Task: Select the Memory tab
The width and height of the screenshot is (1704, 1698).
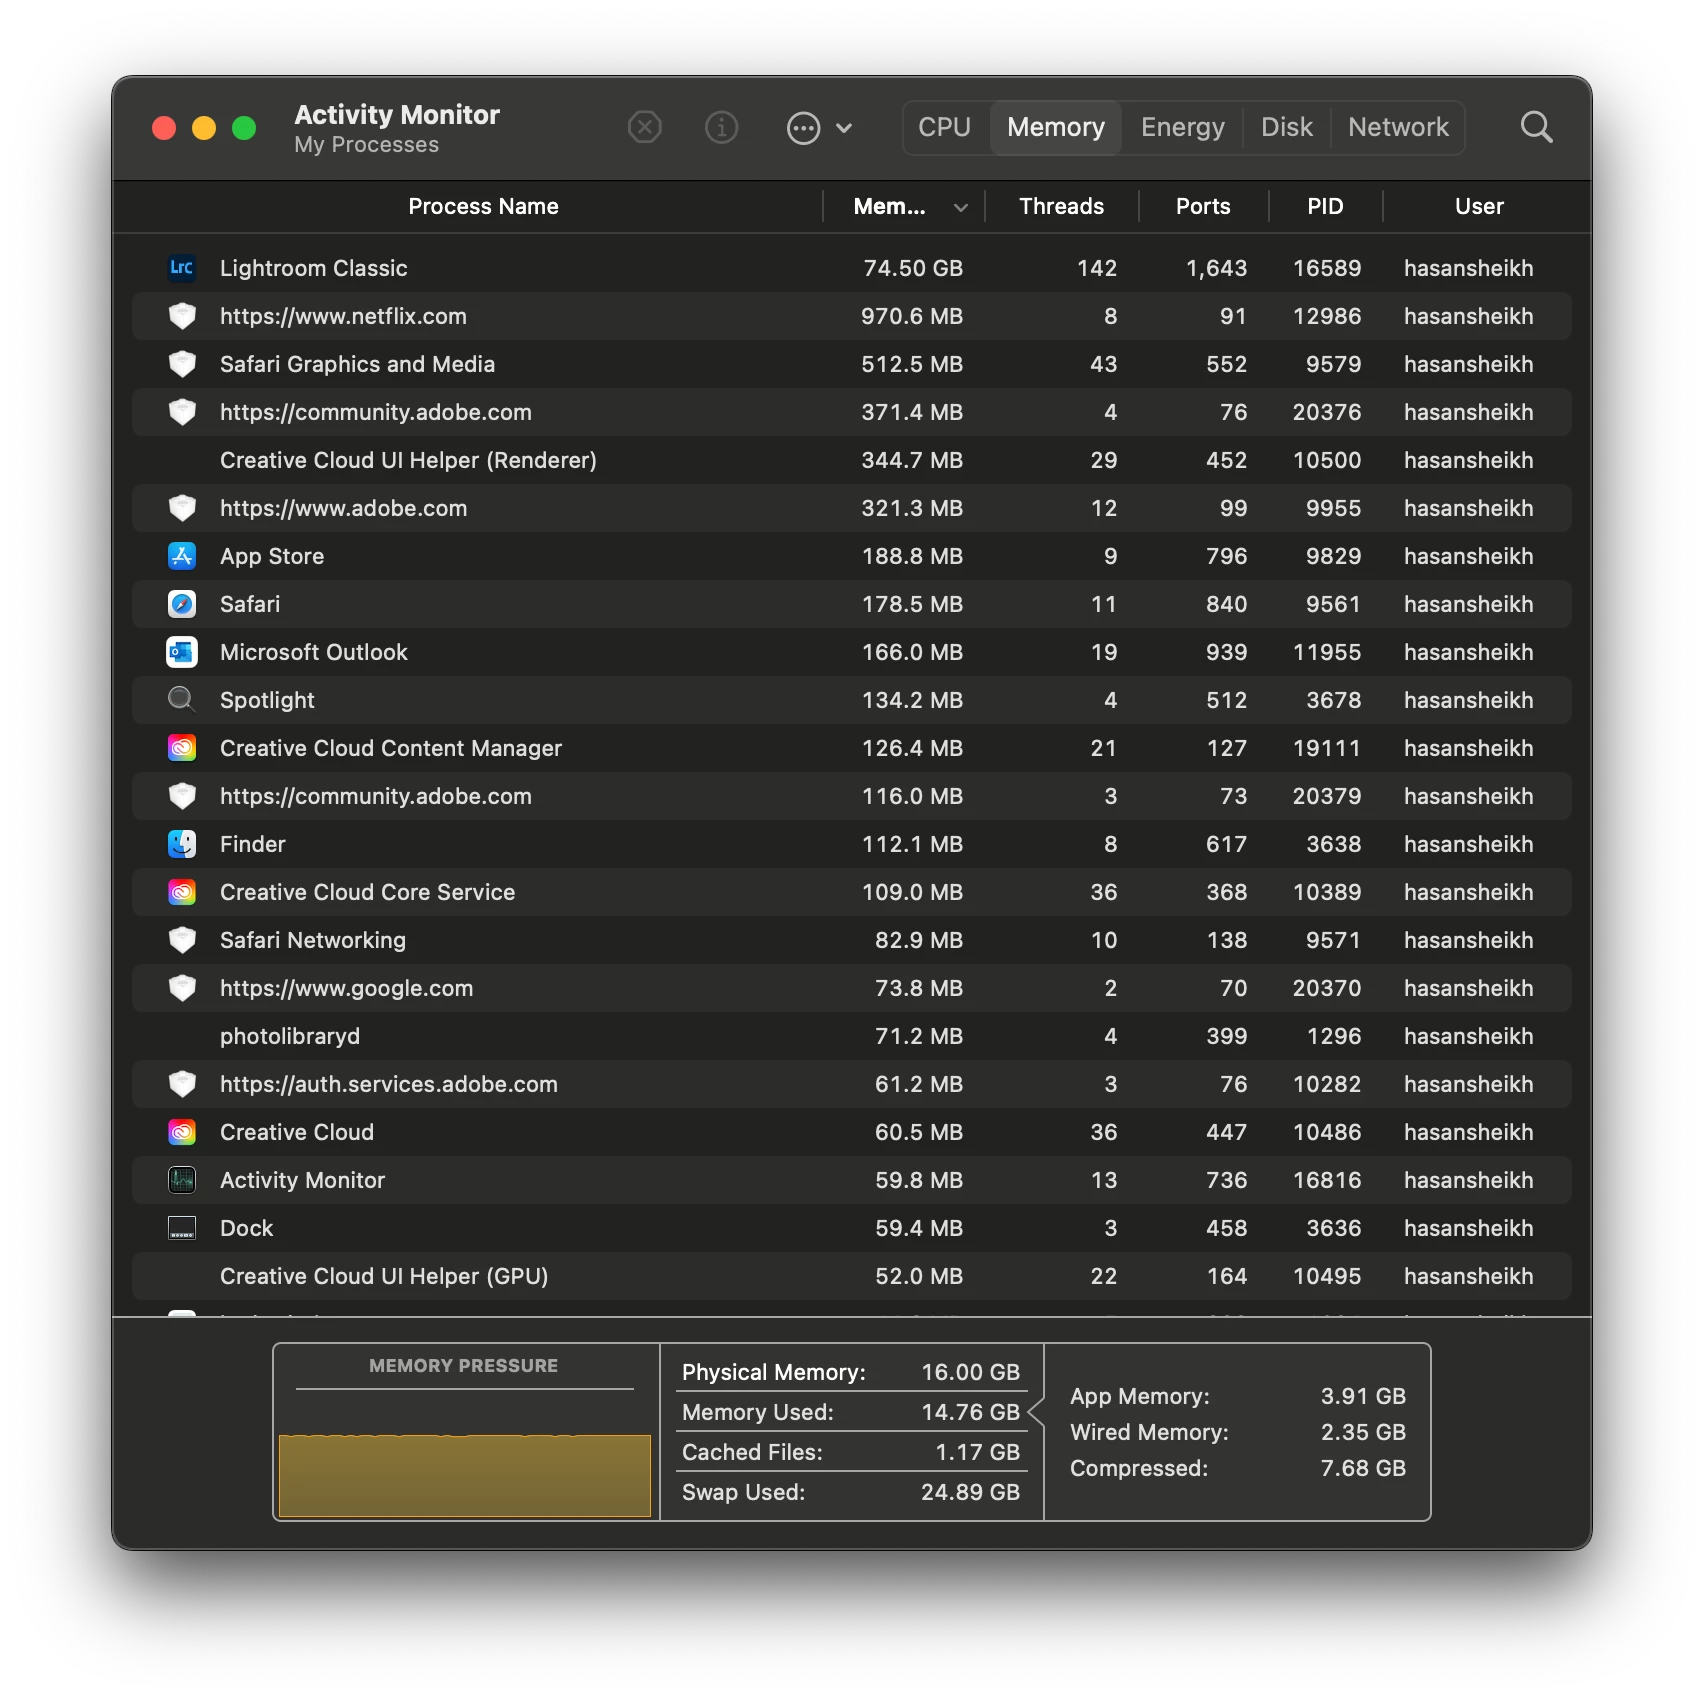Action: click(x=1056, y=127)
